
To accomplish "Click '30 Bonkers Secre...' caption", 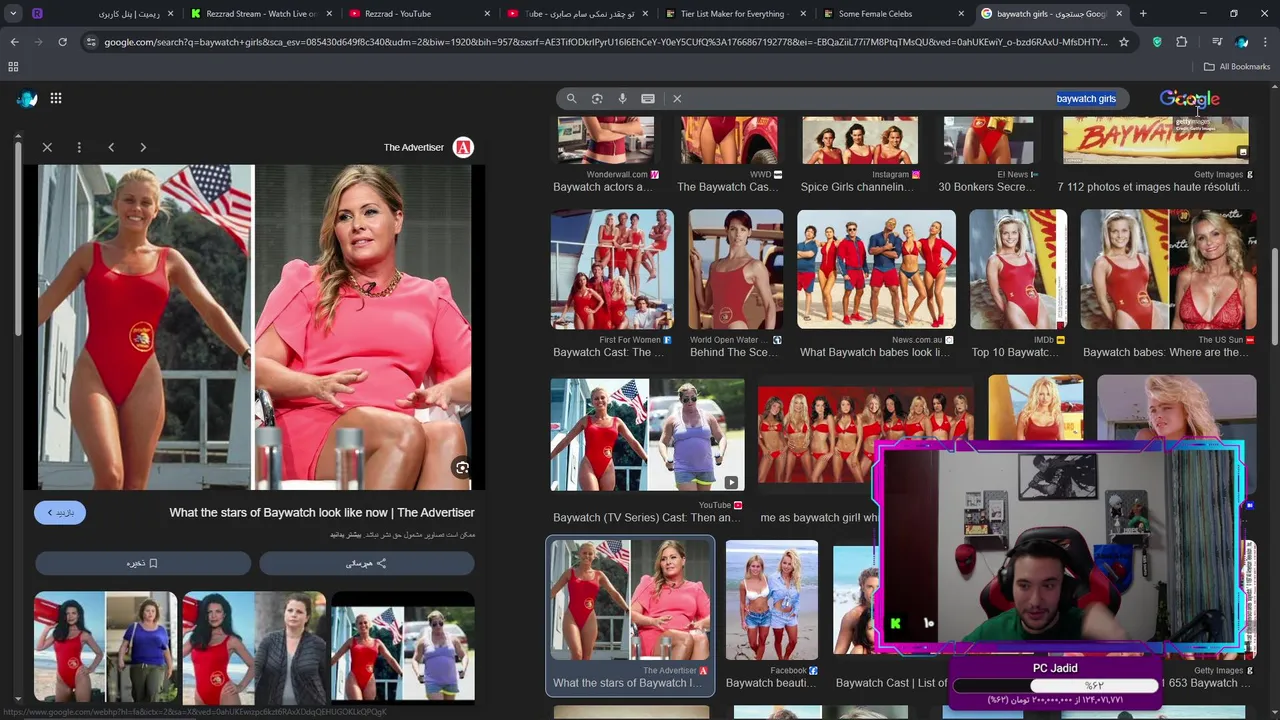I will (986, 187).
